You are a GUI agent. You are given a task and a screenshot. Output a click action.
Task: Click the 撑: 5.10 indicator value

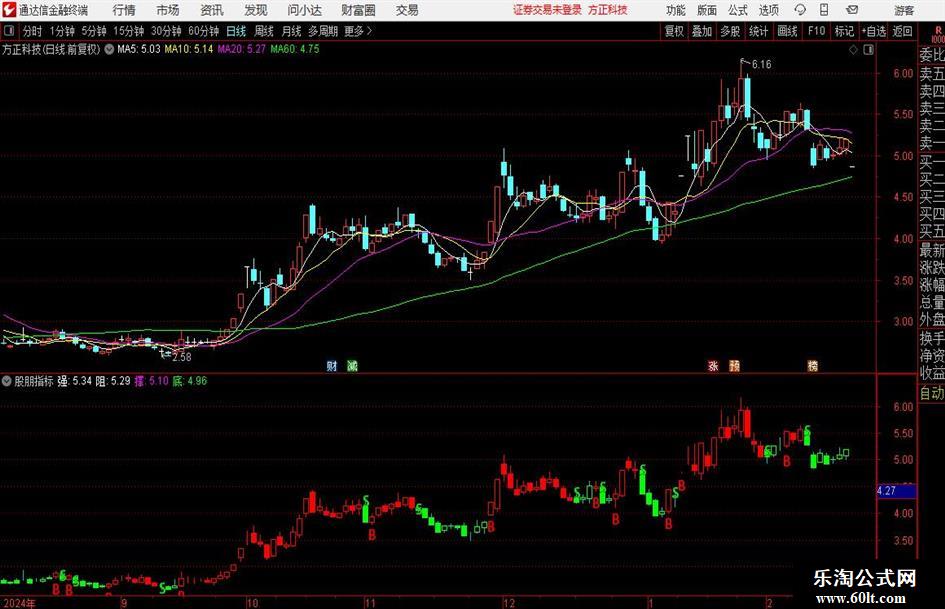(x=151, y=381)
